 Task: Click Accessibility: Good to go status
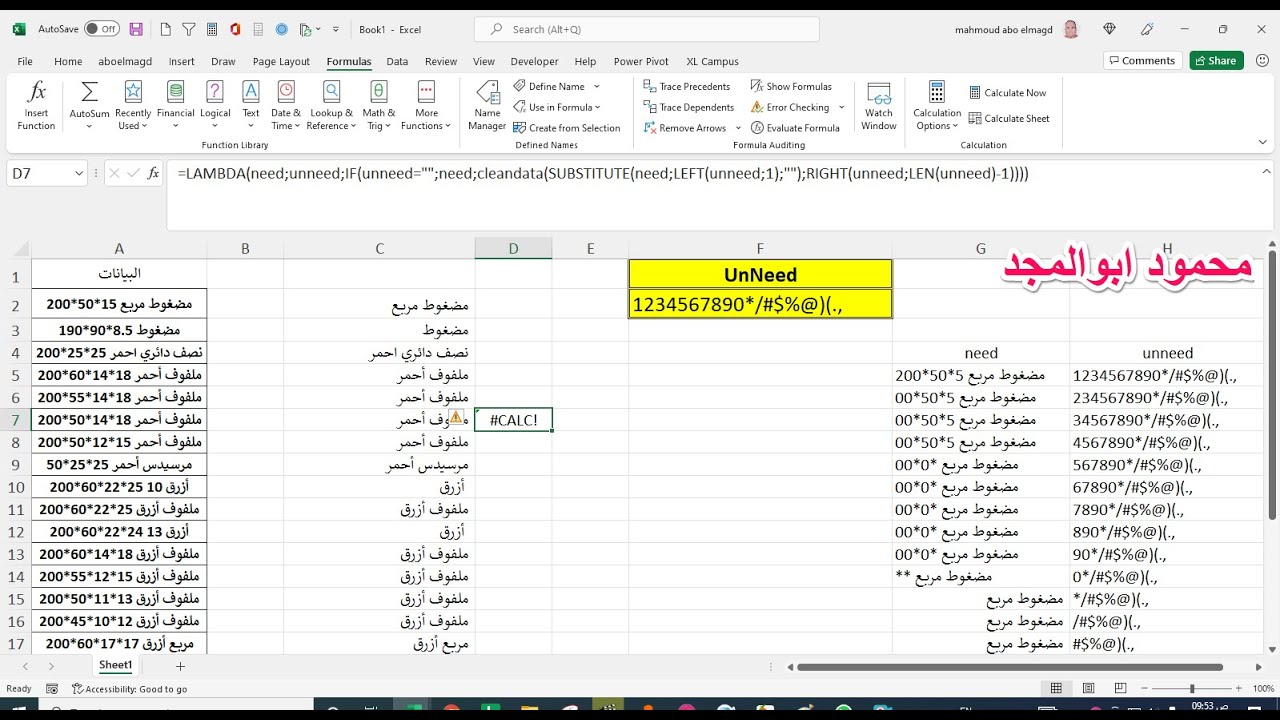coord(130,689)
